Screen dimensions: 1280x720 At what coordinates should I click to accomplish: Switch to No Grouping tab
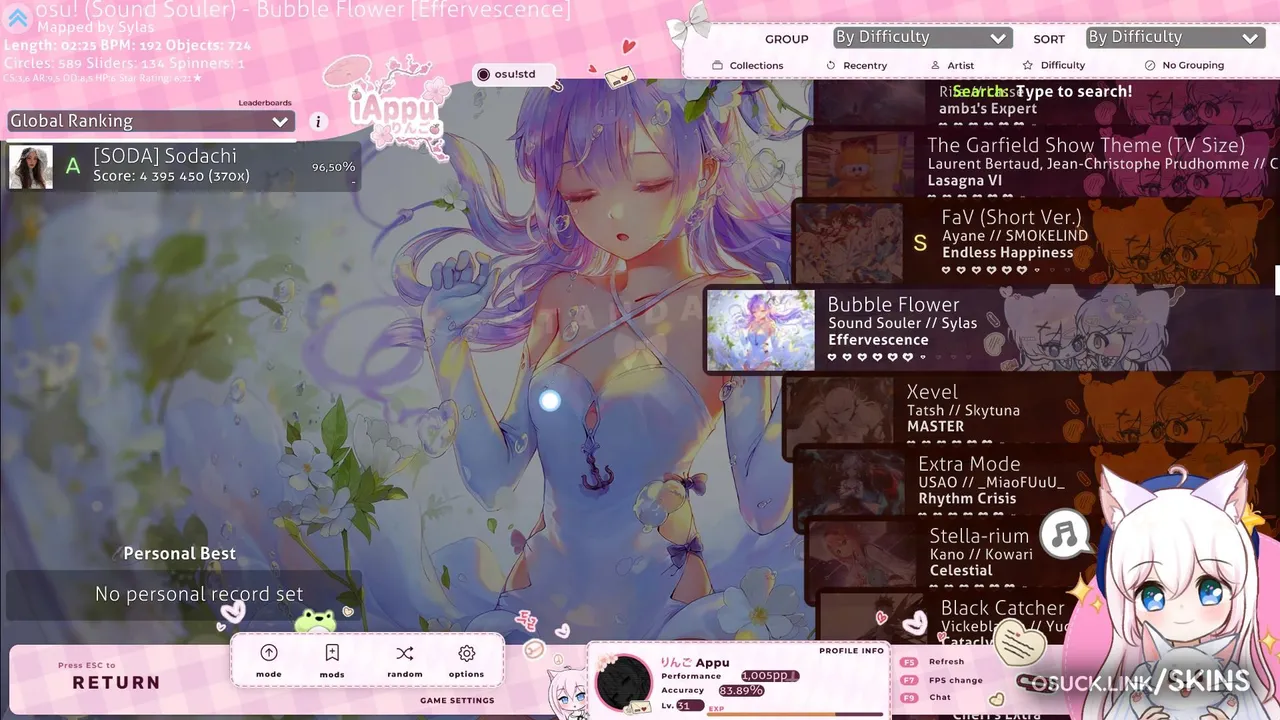1184,65
